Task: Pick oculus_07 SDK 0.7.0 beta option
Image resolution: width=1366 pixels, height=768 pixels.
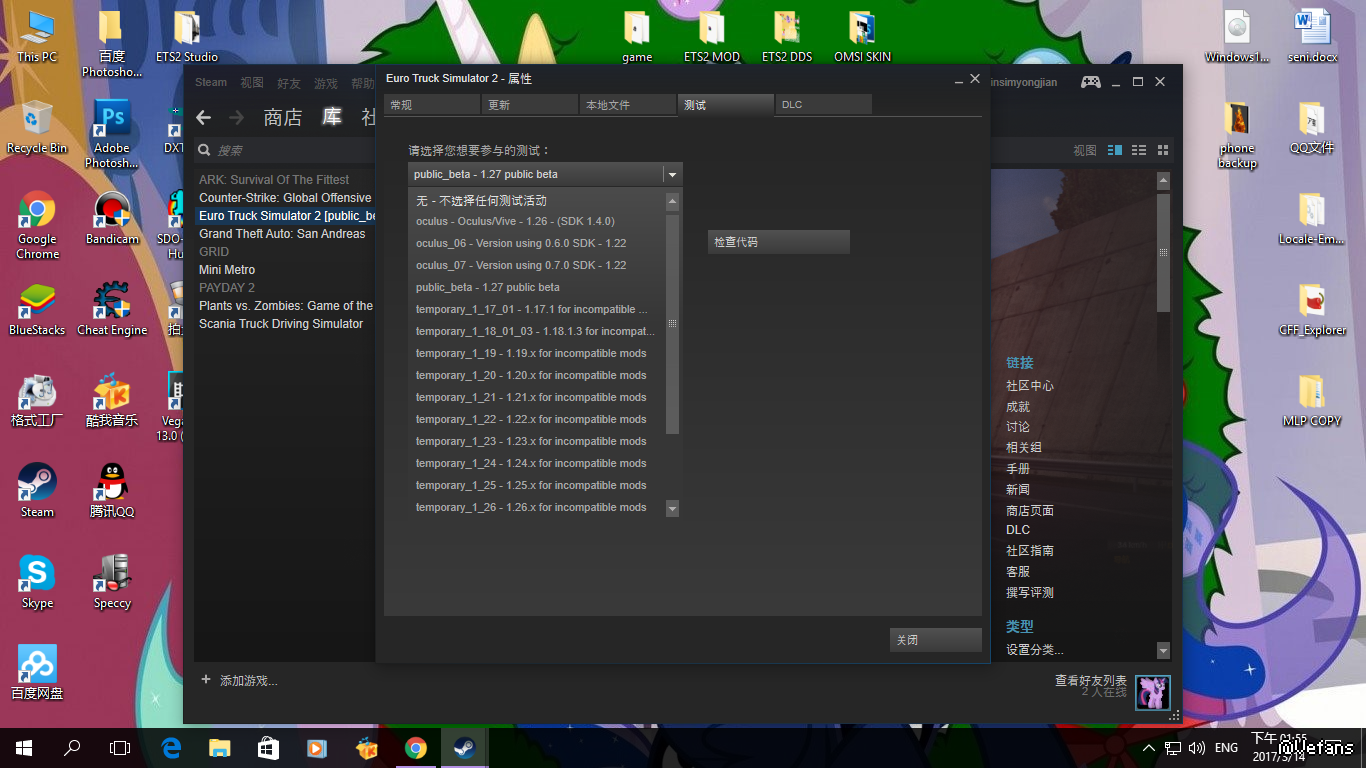Action: click(x=521, y=266)
